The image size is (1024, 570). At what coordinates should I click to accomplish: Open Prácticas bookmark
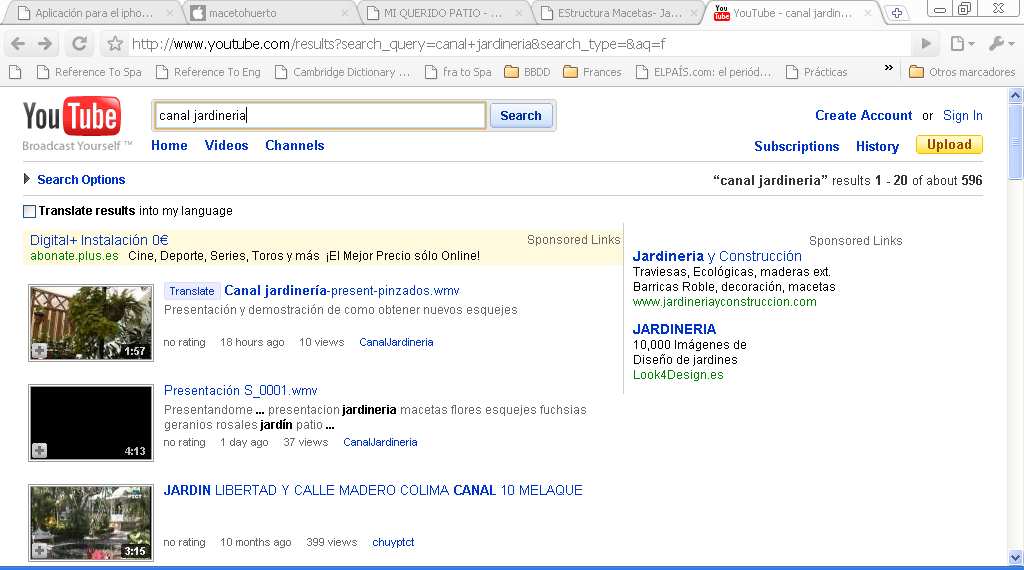(x=817, y=72)
